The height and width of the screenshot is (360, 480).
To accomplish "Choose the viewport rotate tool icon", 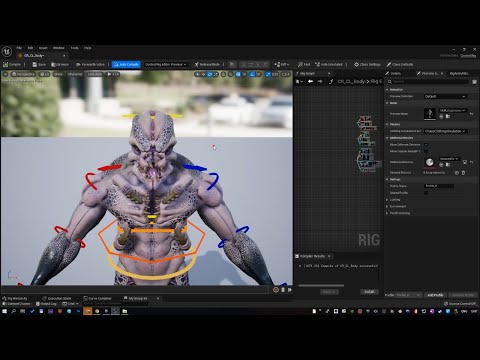I will tap(210, 74).
